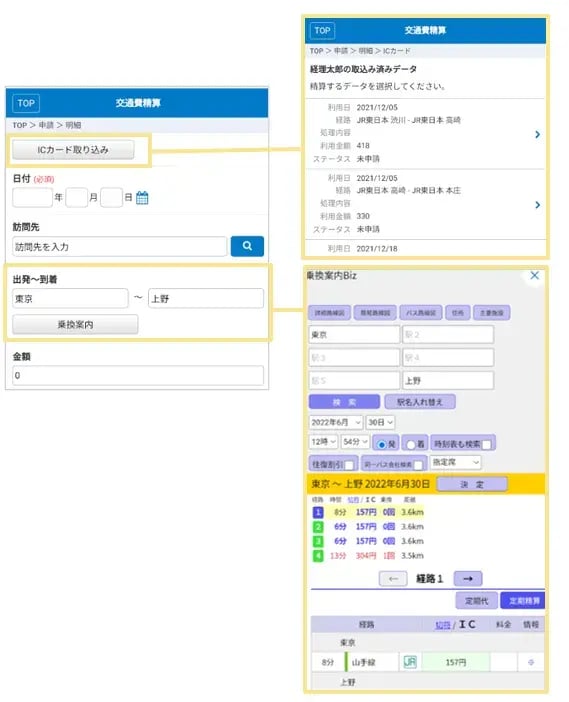Click the ICカード取り込み button
Viewport: 569px width, 702px height.
click(73, 150)
